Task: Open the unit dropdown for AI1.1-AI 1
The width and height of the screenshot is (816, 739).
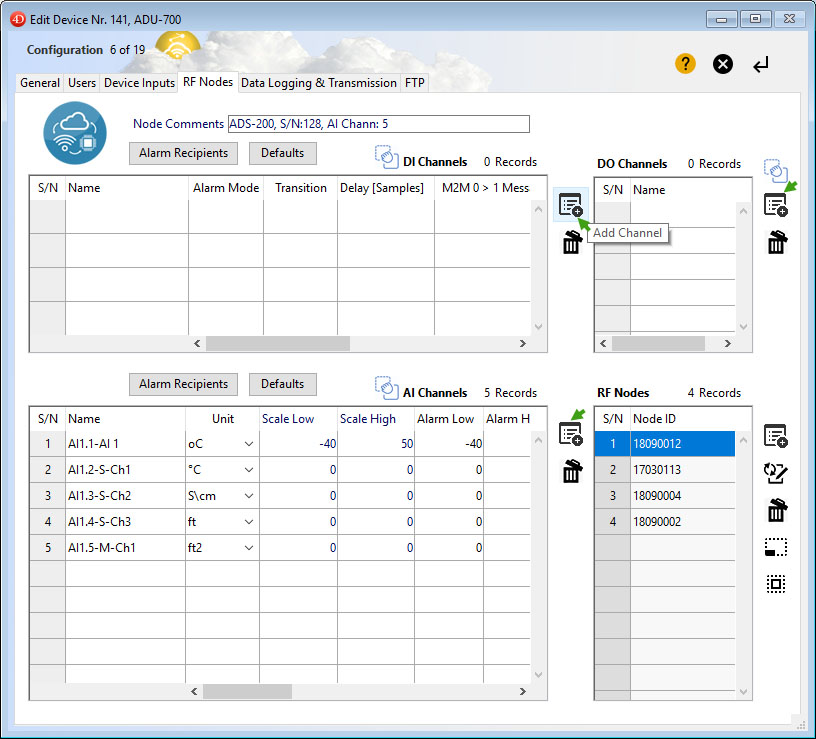Action: tap(249, 444)
